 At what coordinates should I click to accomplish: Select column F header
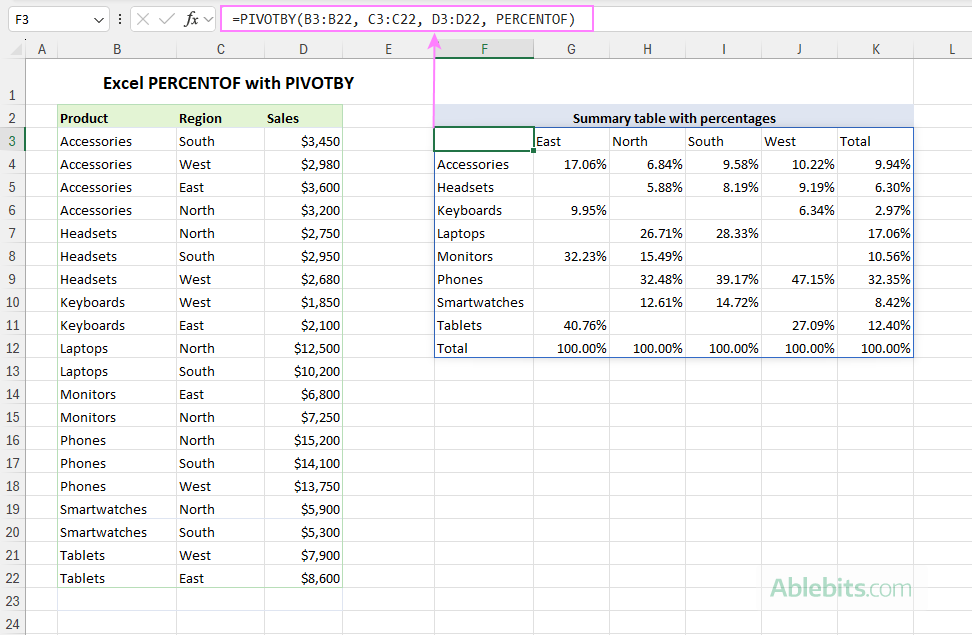(x=484, y=47)
